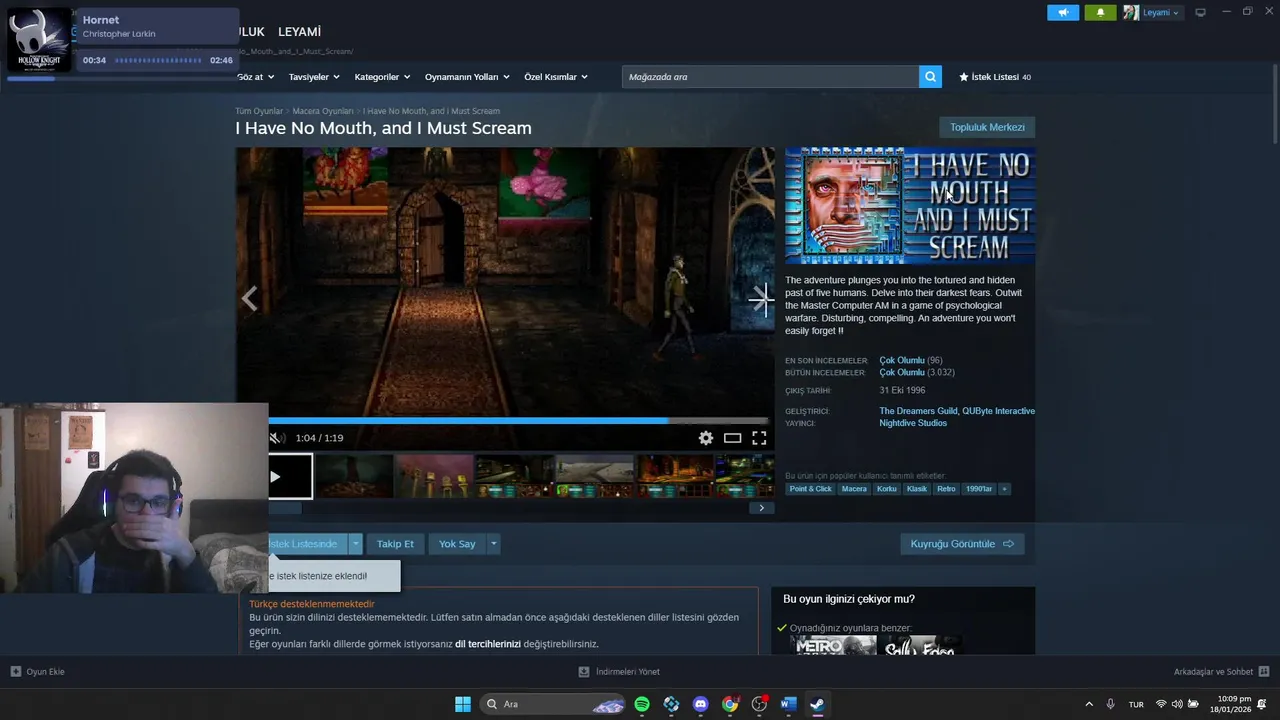Open İstek Listesi wishlist link
This screenshot has height=720, width=1280.
pyautogui.click(x=995, y=77)
